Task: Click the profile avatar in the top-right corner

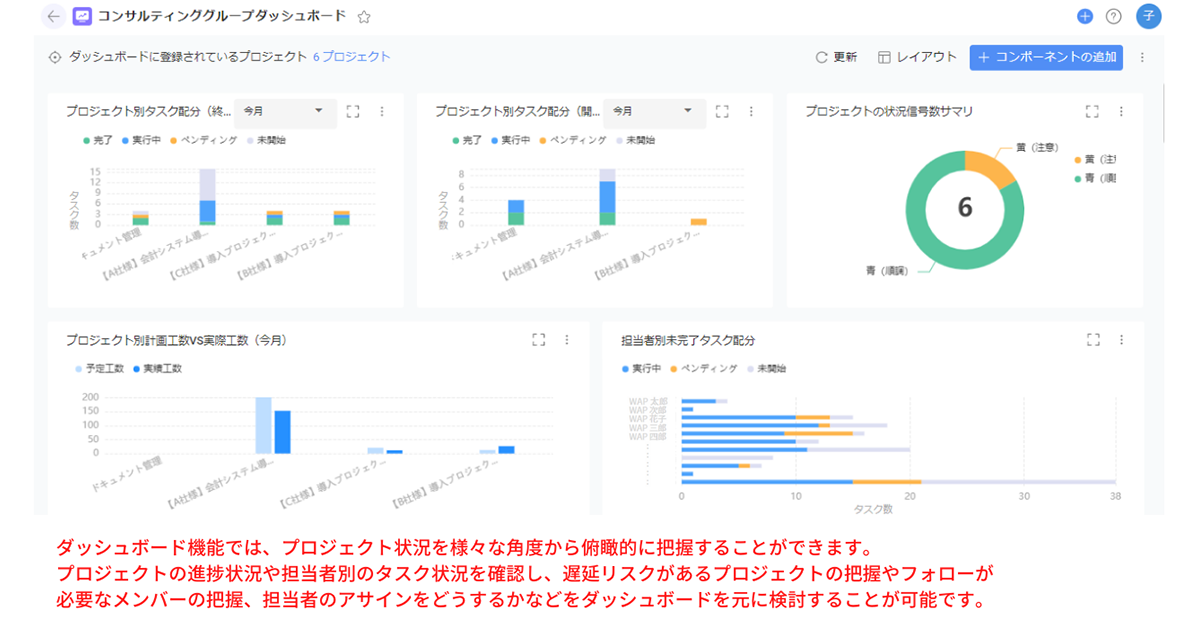Action: point(1147,16)
